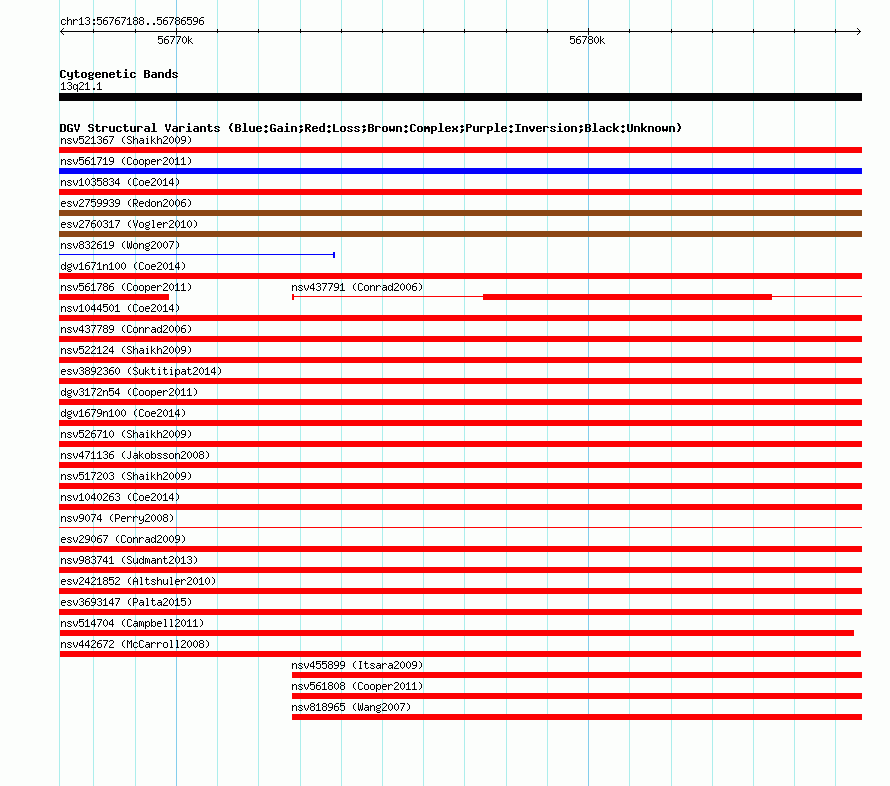Screen dimensions: 890x786
Task: Open variant nsv455899 (Itsara2009) label
Action: [357, 665]
